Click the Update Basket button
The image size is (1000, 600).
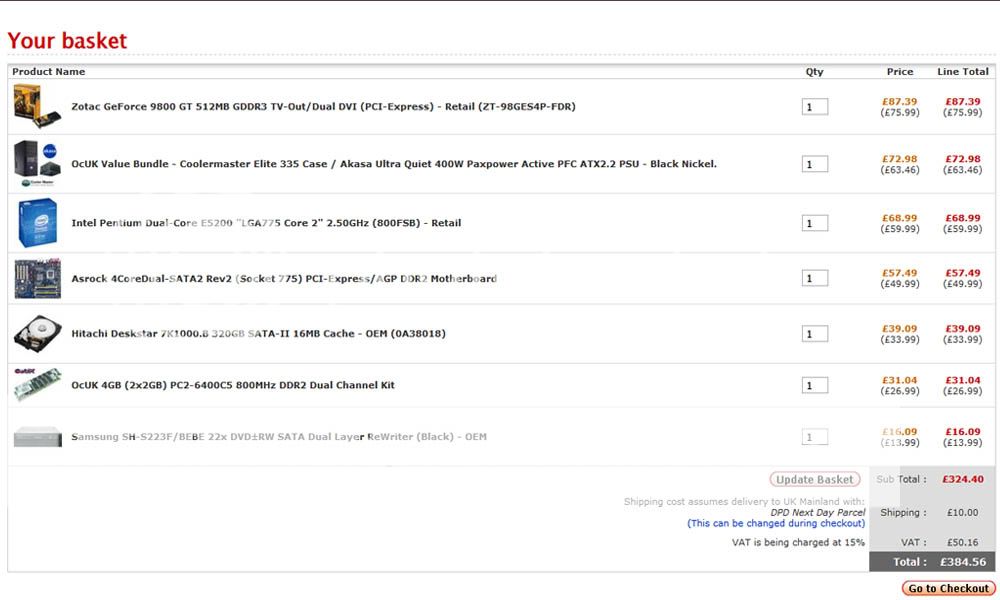pyautogui.click(x=814, y=479)
